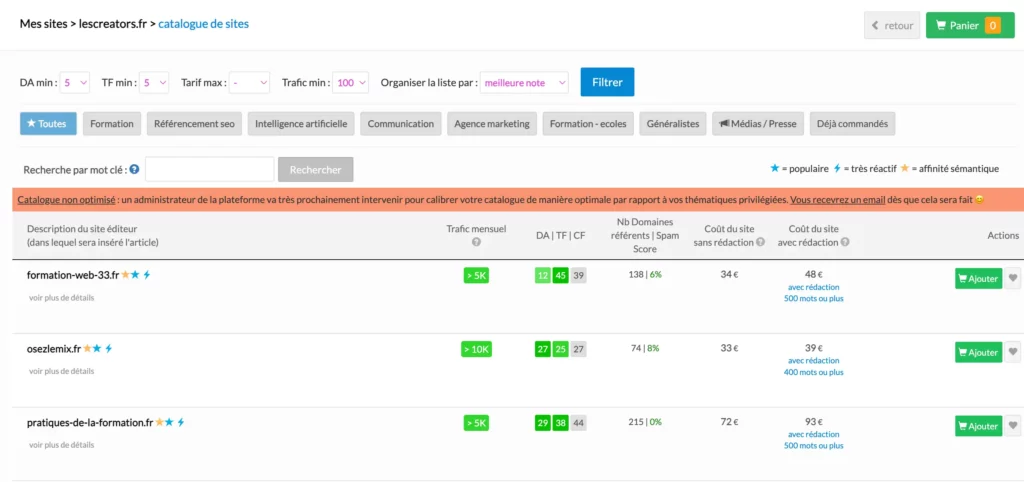1024x482 pixels.
Task: Select the Référencement seo category
Action: coord(194,123)
